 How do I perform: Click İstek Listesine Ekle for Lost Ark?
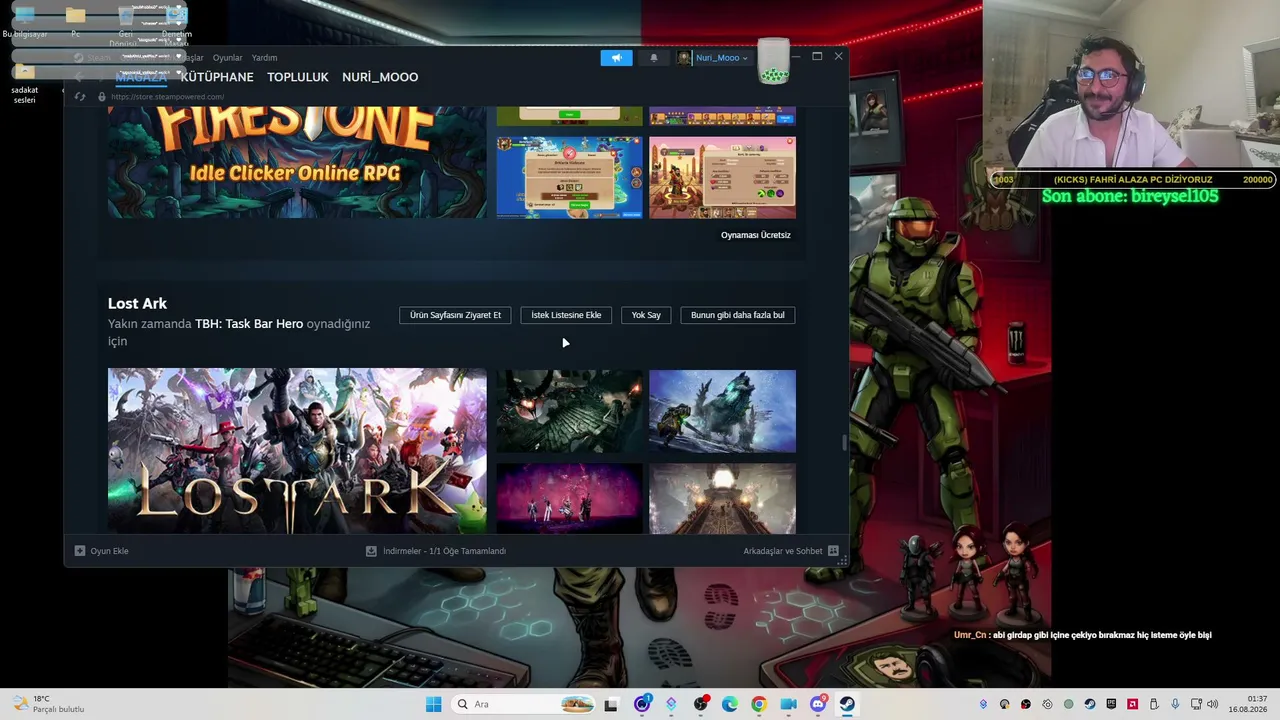tap(566, 315)
